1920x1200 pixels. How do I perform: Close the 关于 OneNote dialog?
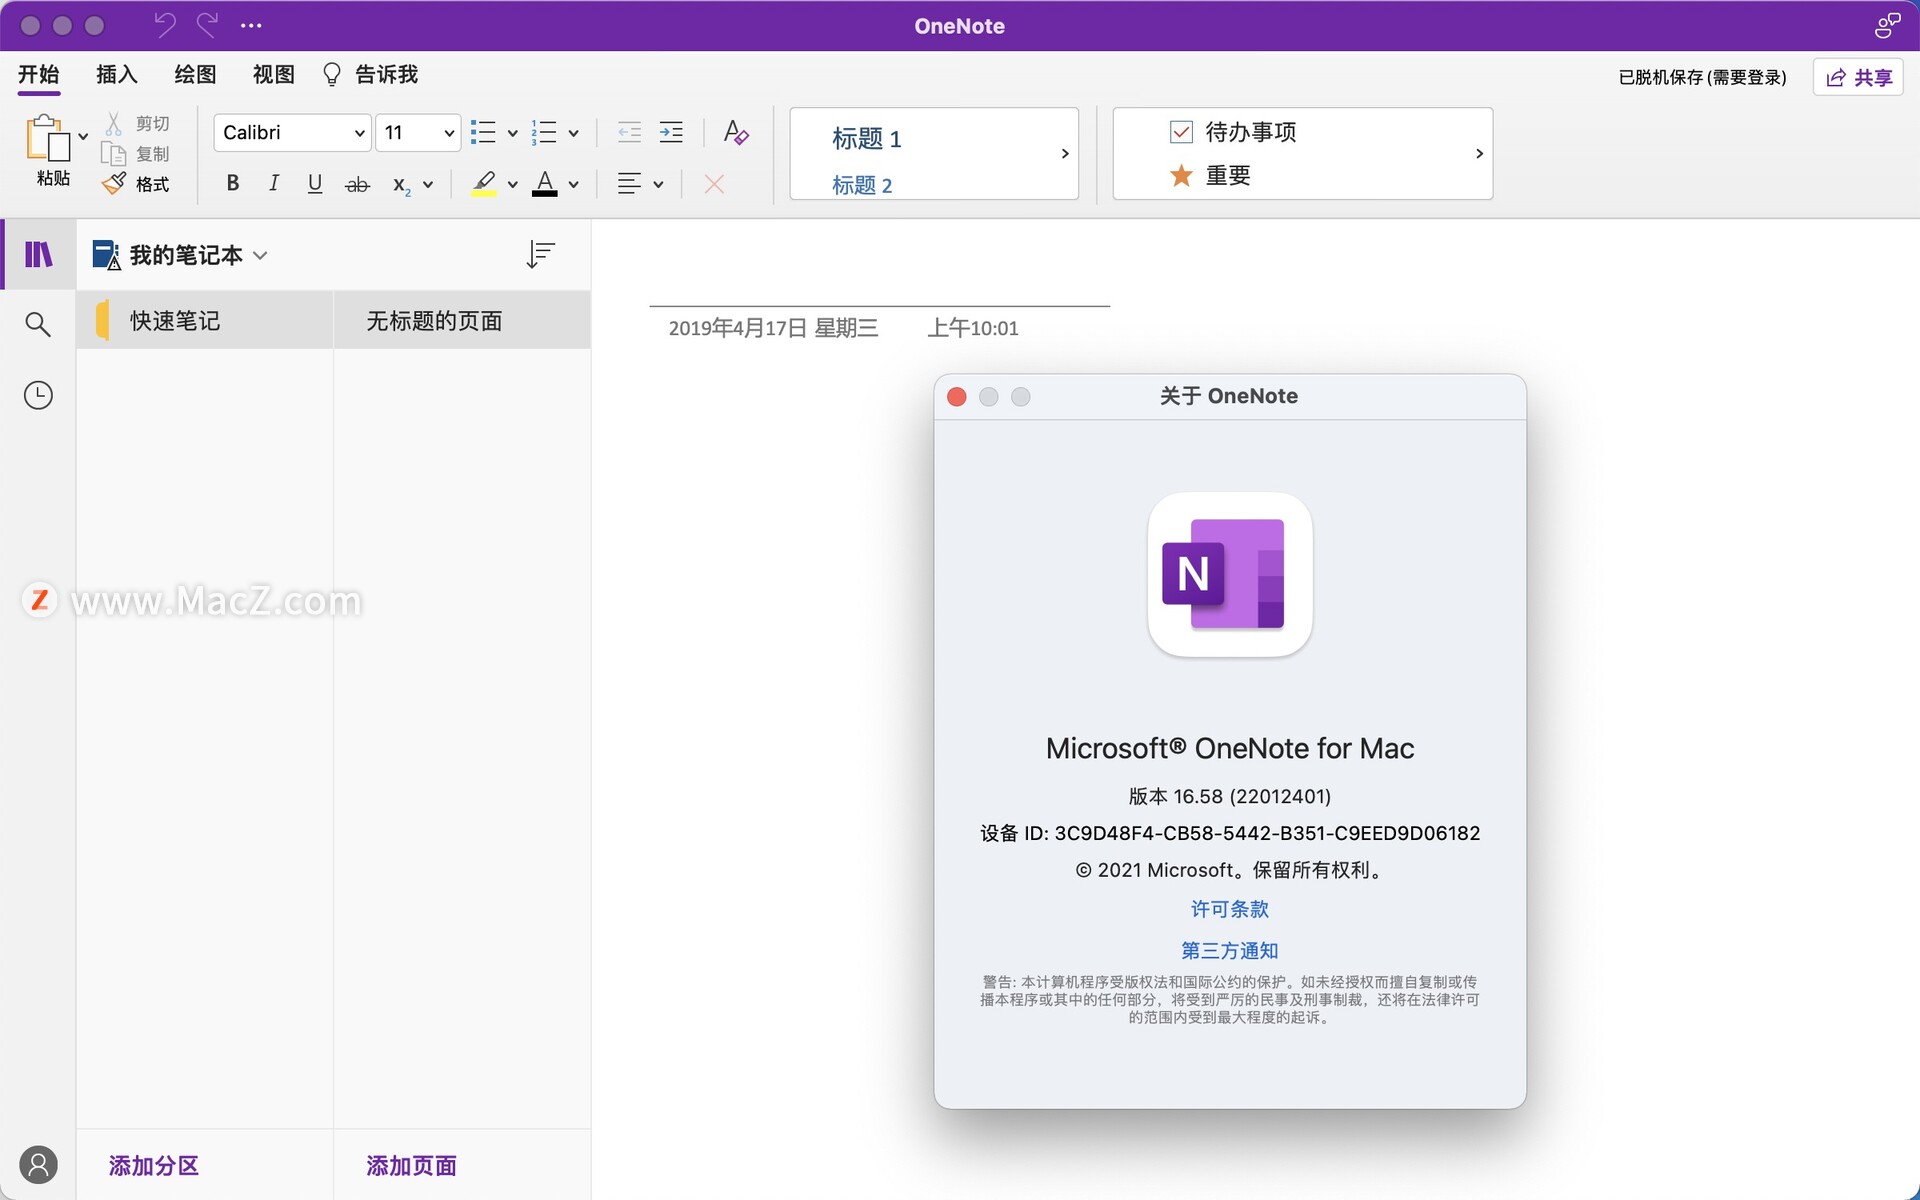tap(957, 396)
